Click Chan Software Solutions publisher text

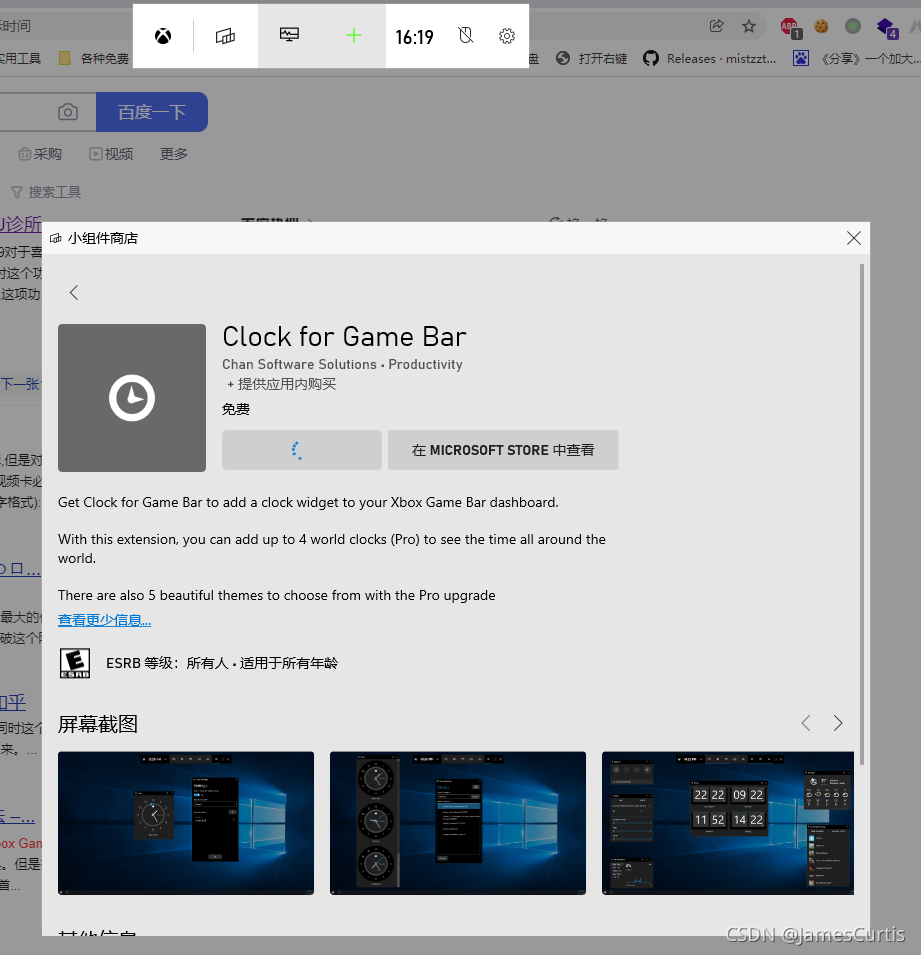click(299, 364)
